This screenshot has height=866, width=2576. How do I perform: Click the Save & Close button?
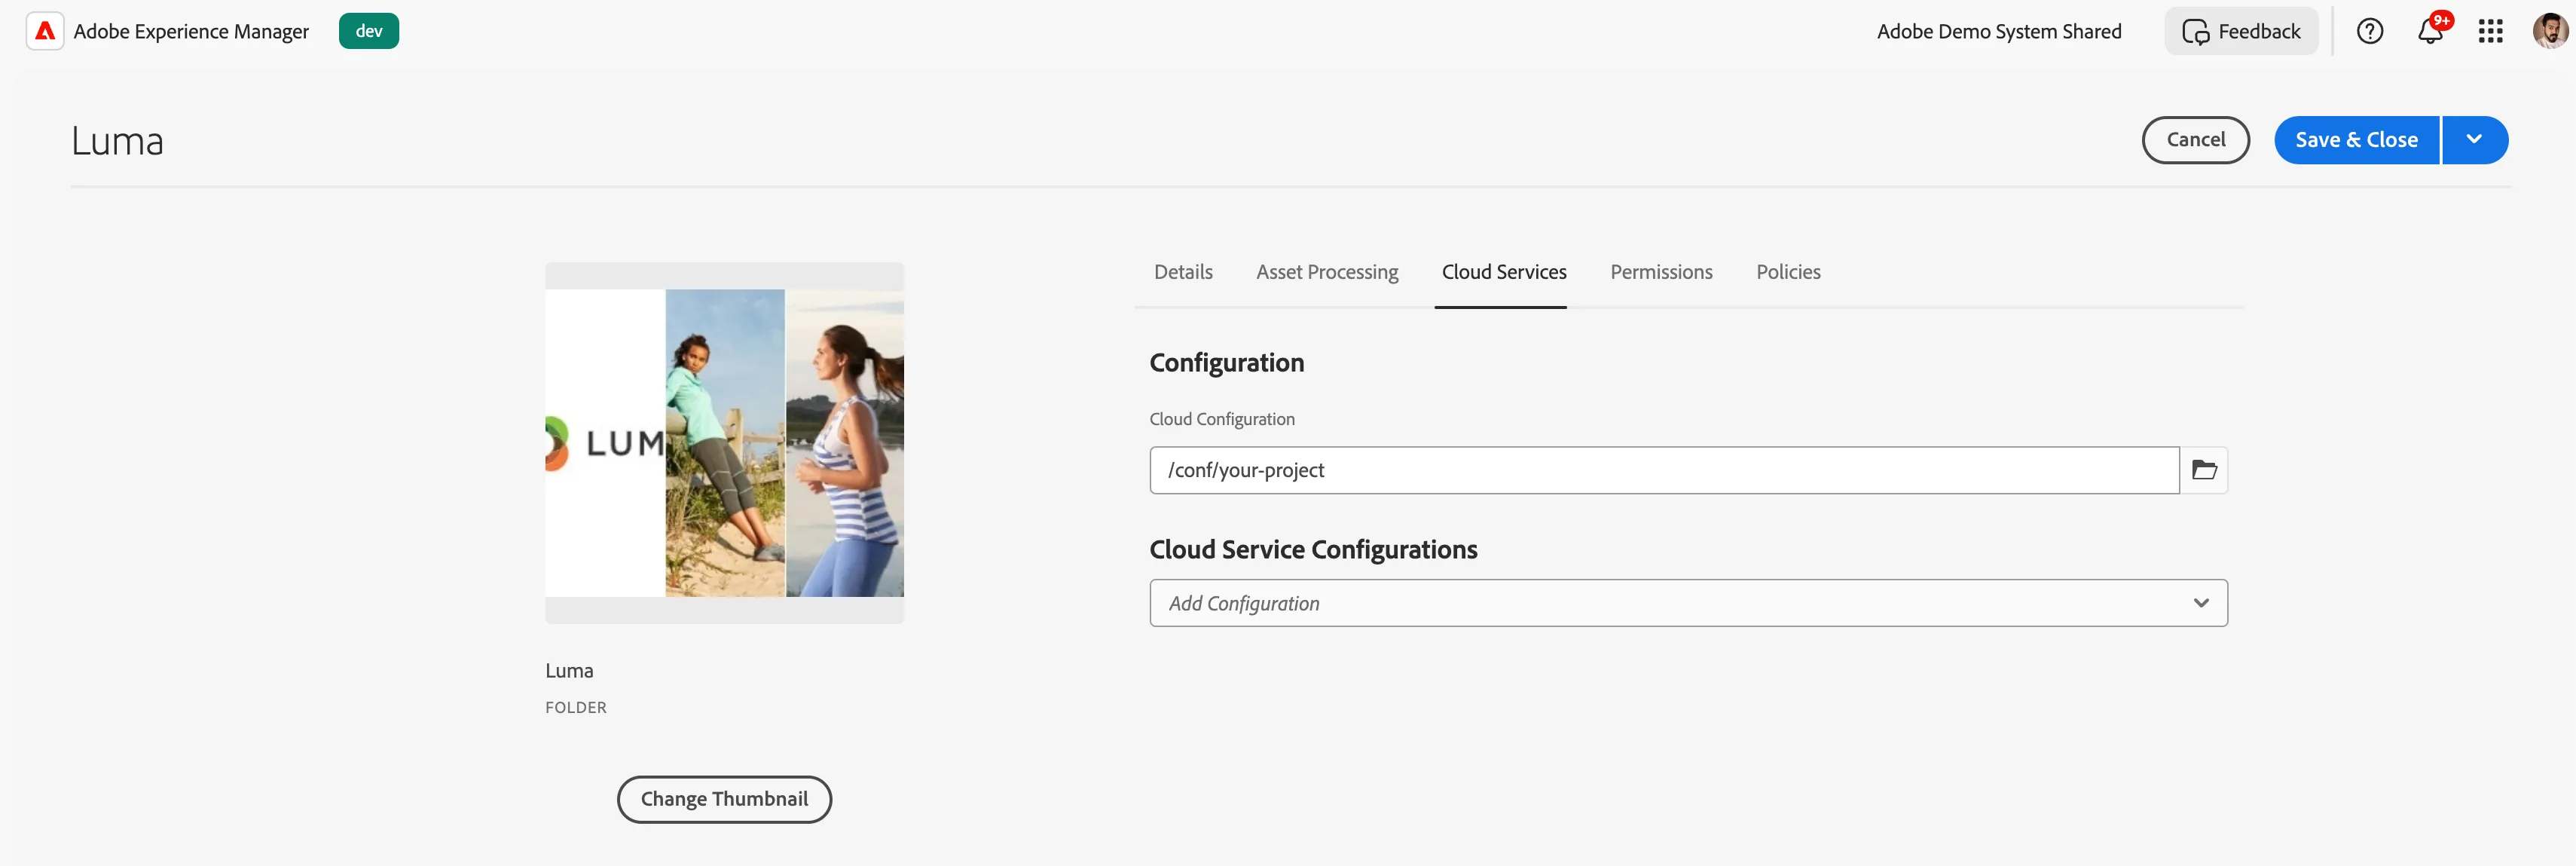coord(2356,140)
